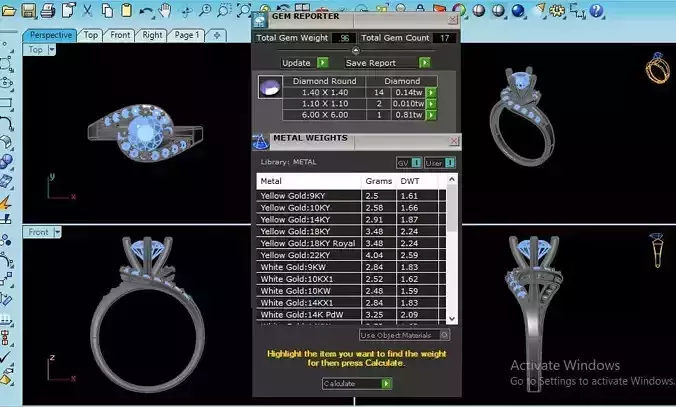Close the Metal Weights panel
This screenshot has height=407, width=676.
pyautogui.click(x=454, y=141)
